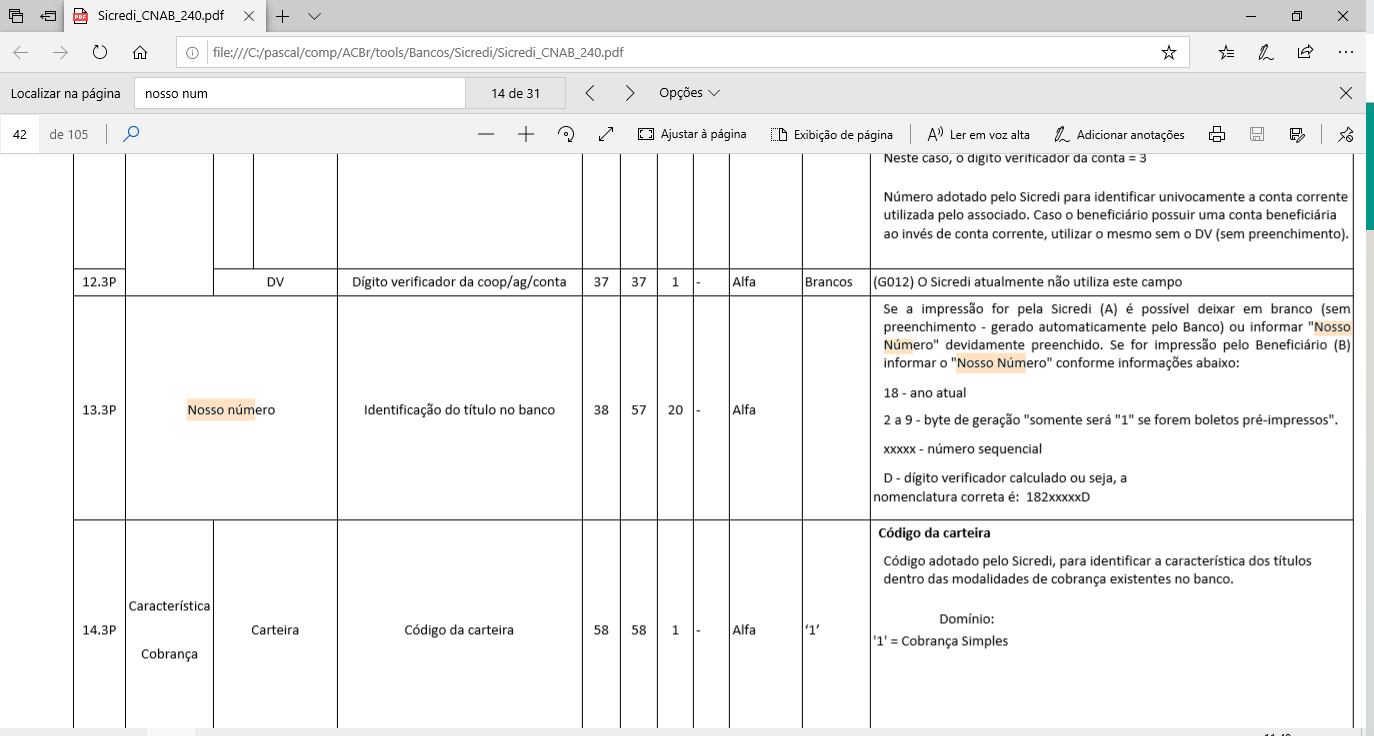This screenshot has height=736, width=1374.
Task: Click the site information icon in address bar
Action: coord(193,53)
